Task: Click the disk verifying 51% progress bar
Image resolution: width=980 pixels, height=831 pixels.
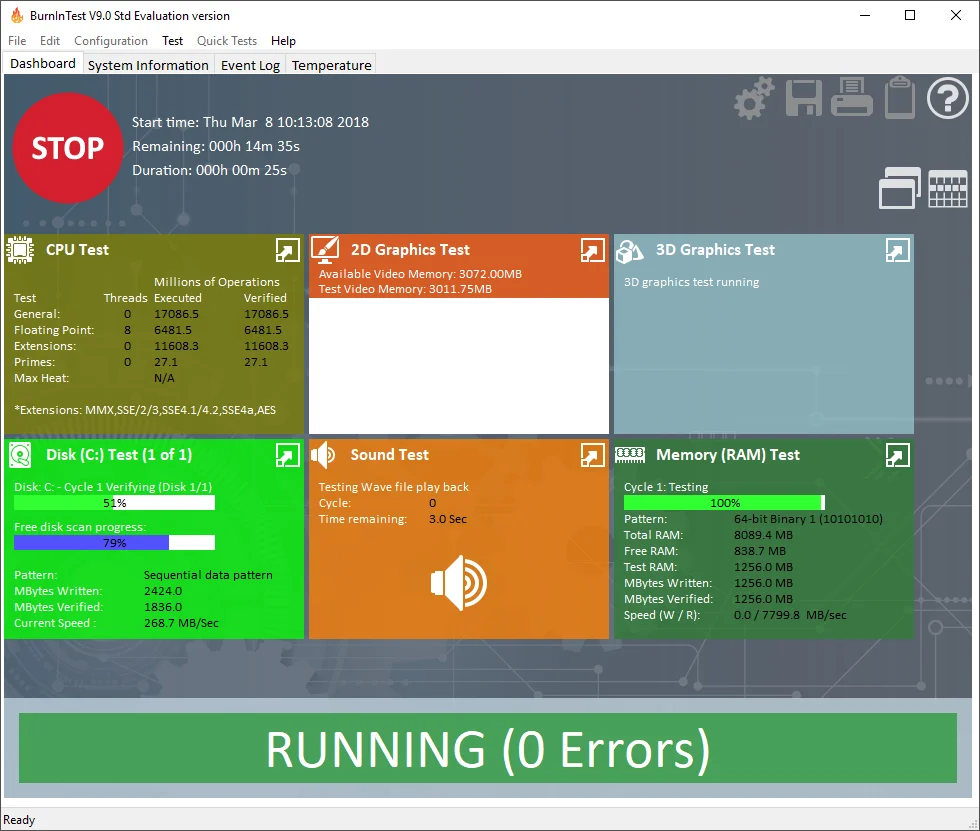Action: click(x=114, y=503)
